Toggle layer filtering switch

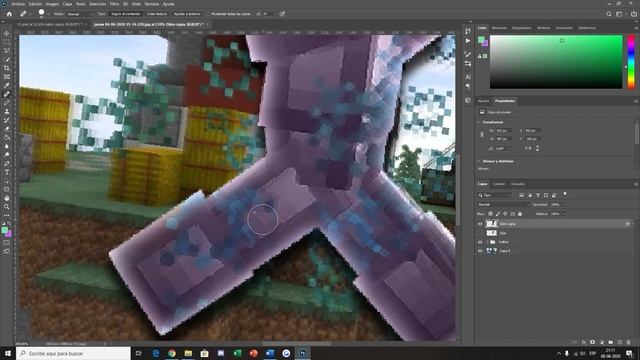click(565, 194)
